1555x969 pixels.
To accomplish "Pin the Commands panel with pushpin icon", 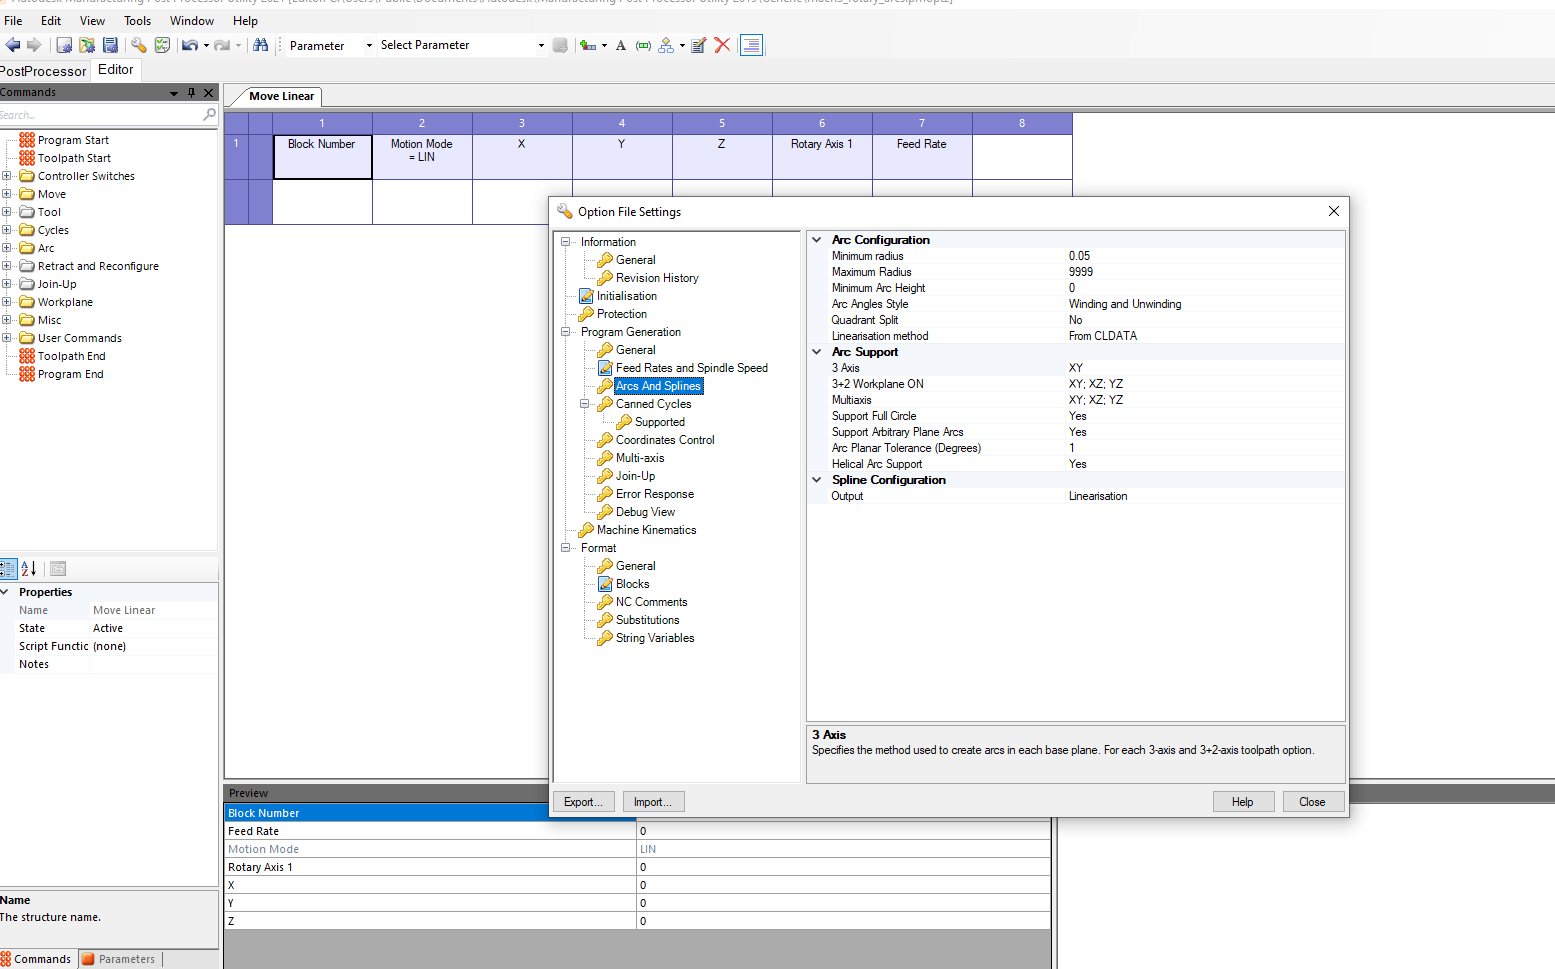I will [191, 93].
